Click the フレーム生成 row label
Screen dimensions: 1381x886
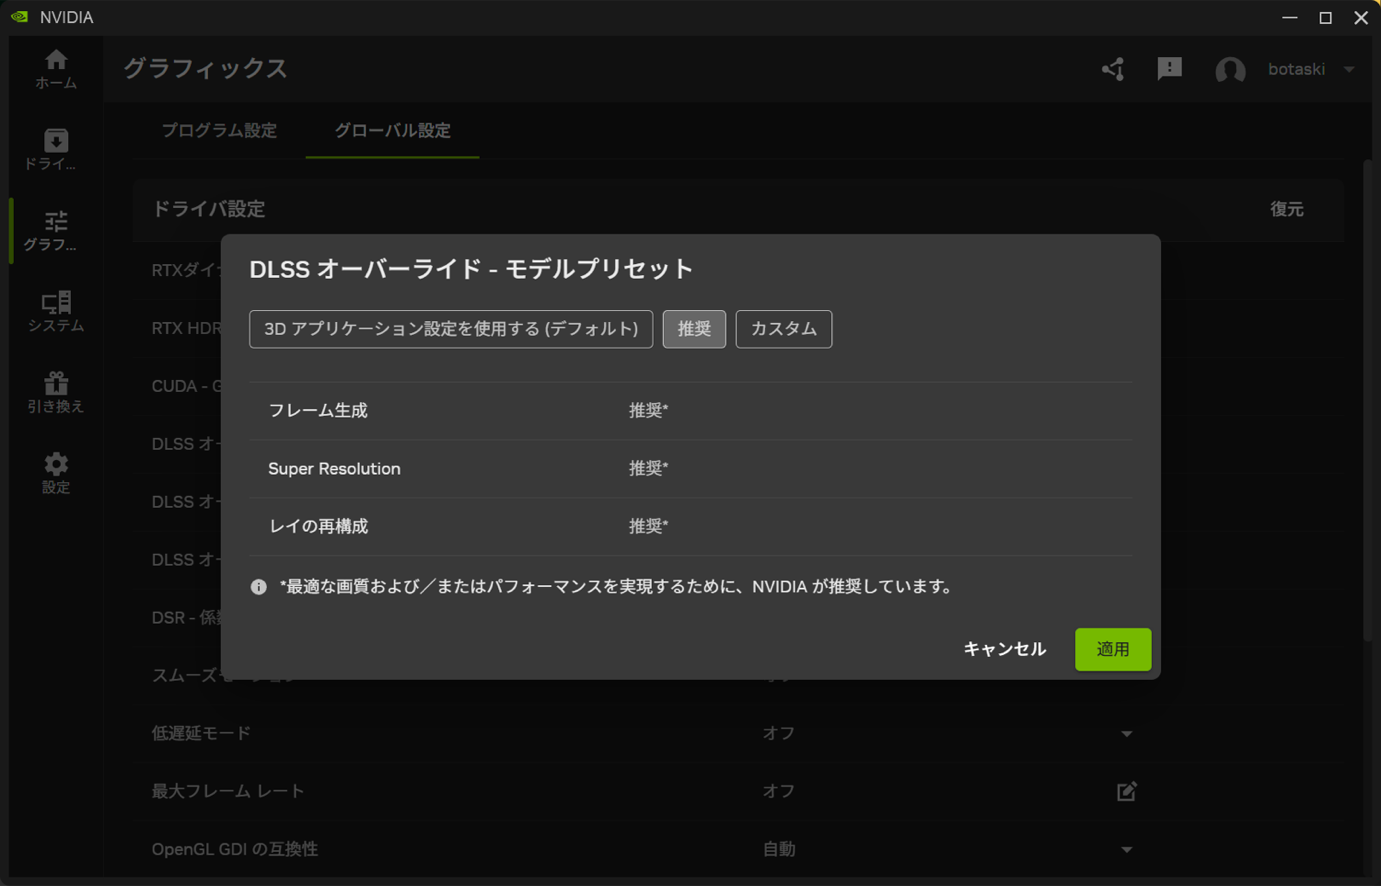coord(318,411)
